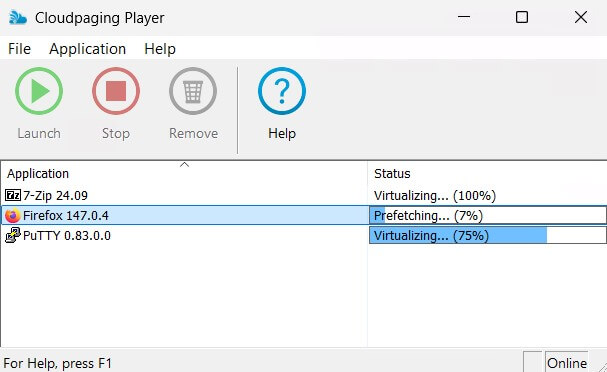
Task: Close the Cloudpaging Player window
Action: coord(581,17)
